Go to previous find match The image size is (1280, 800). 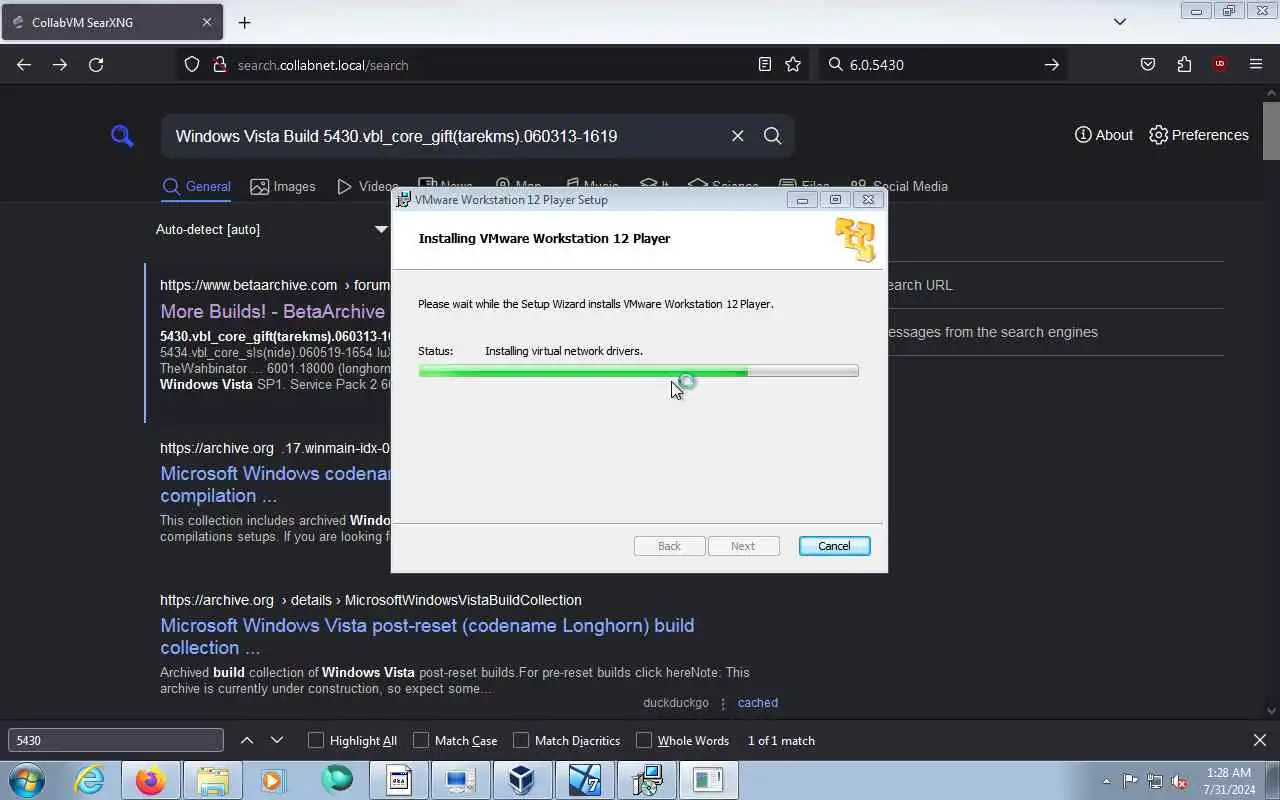(247, 741)
